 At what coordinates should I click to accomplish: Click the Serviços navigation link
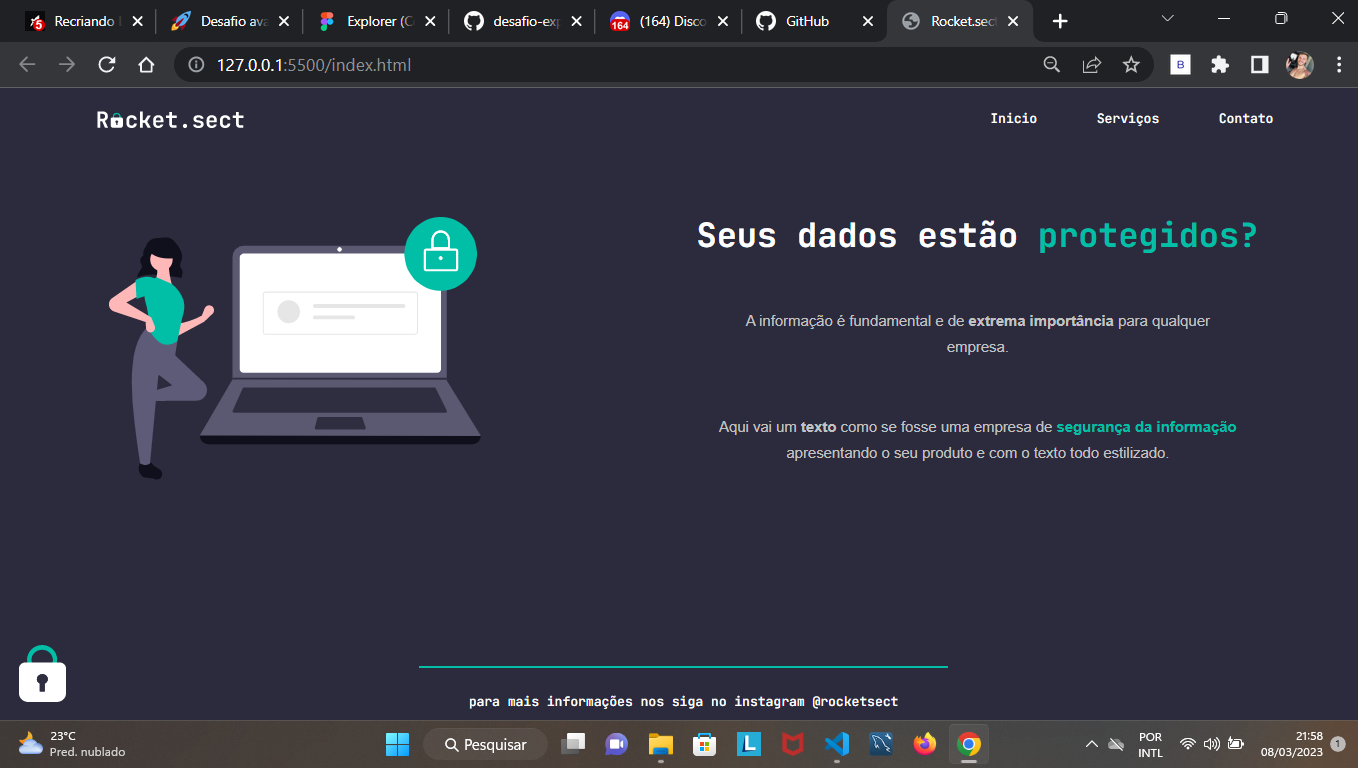[x=1128, y=118]
